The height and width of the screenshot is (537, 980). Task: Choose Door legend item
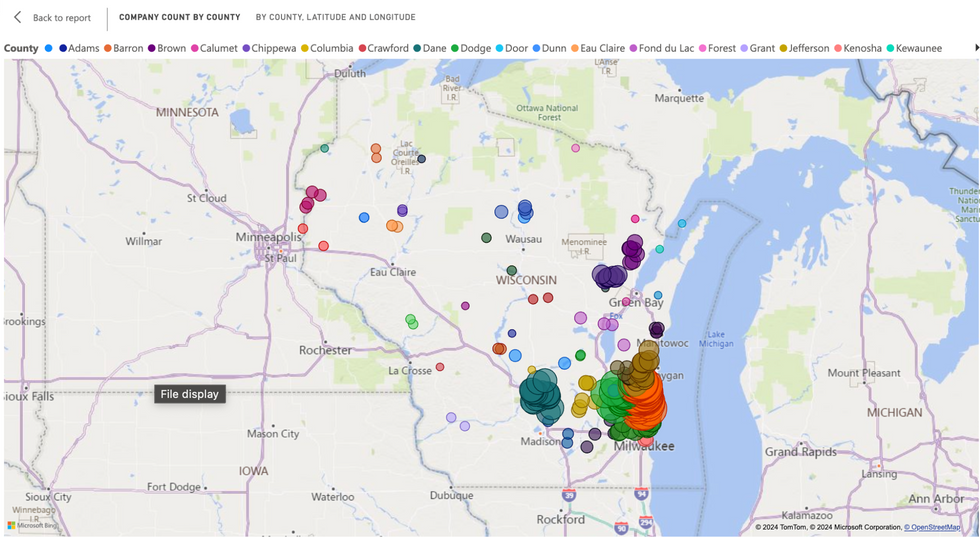[x=512, y=48]
